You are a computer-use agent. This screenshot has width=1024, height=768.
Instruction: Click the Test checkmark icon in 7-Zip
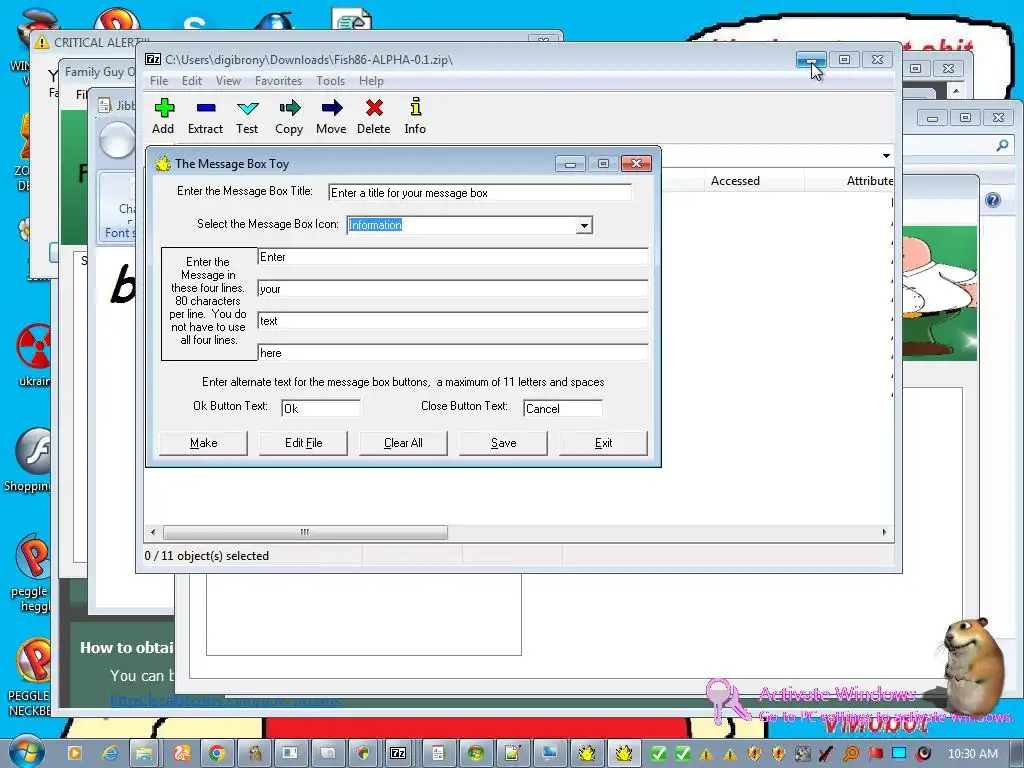coord(248,108)
